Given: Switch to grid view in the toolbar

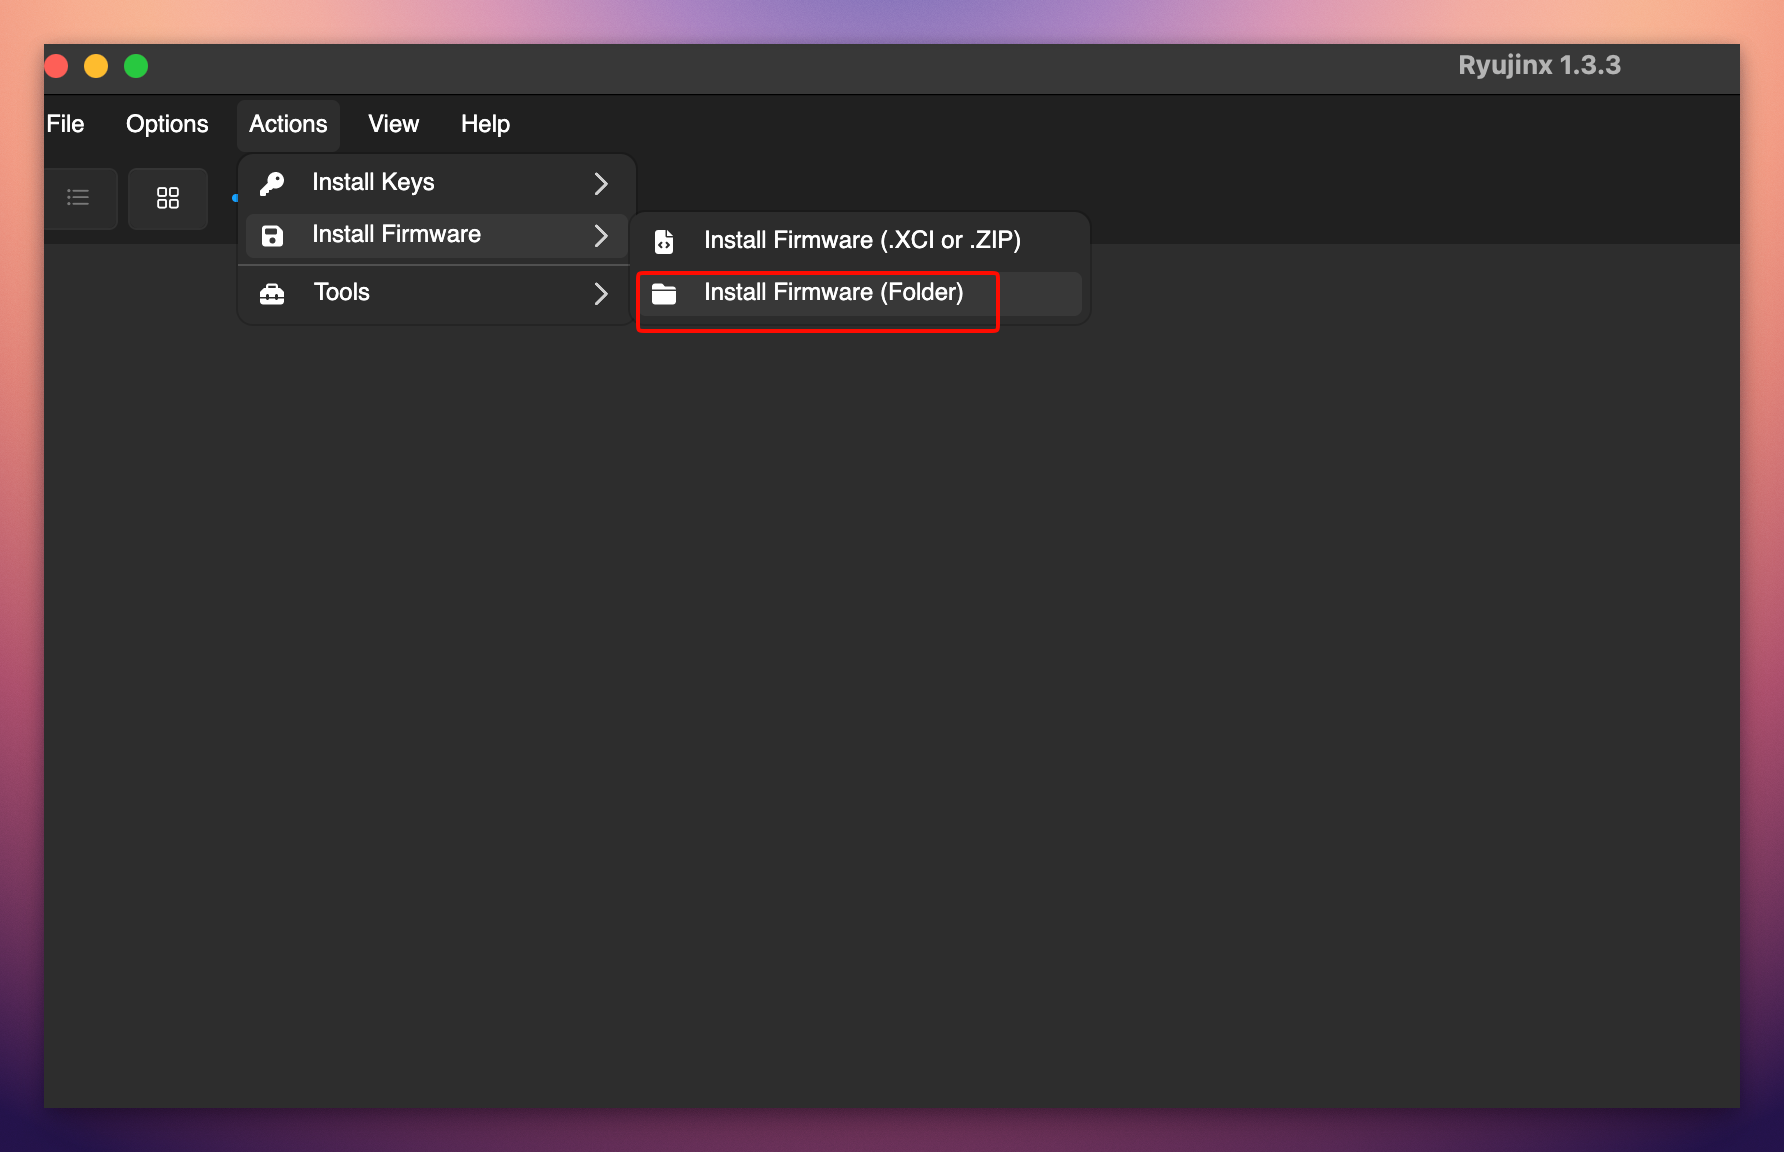Looking at the screenshot, I should tap(168, 197).
